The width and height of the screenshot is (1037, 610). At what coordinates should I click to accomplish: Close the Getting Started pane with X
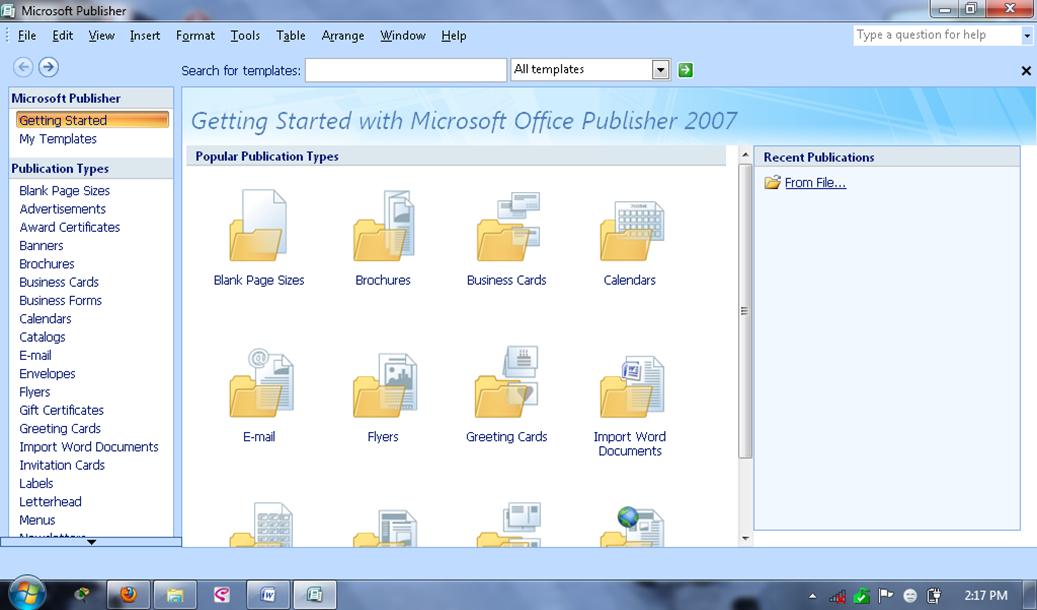click(1026, 70)
